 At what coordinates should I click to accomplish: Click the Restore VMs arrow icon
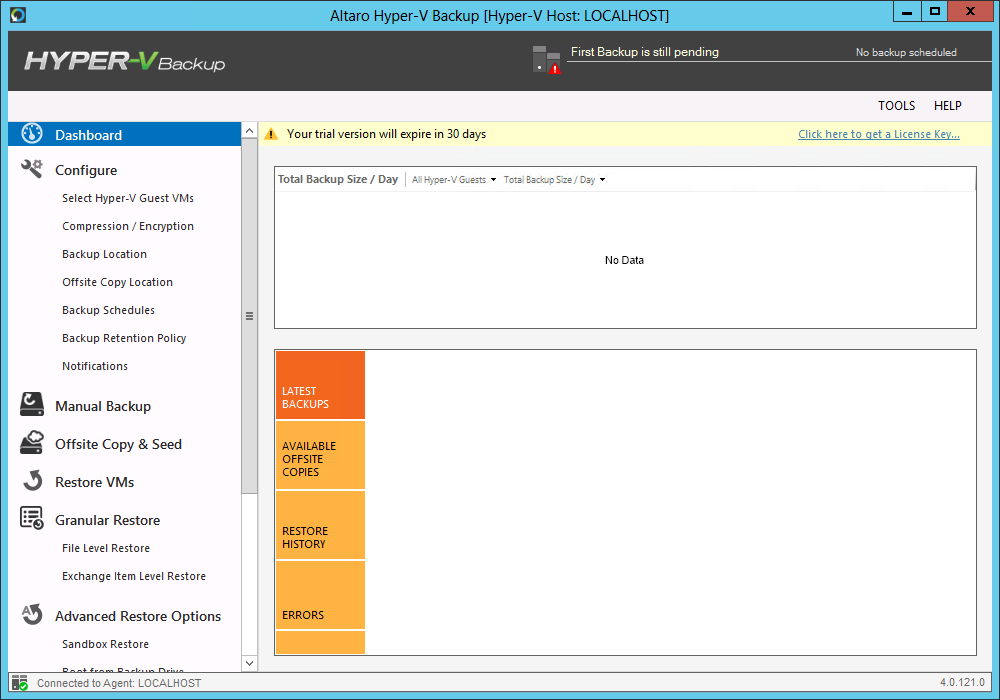[33, 481]
